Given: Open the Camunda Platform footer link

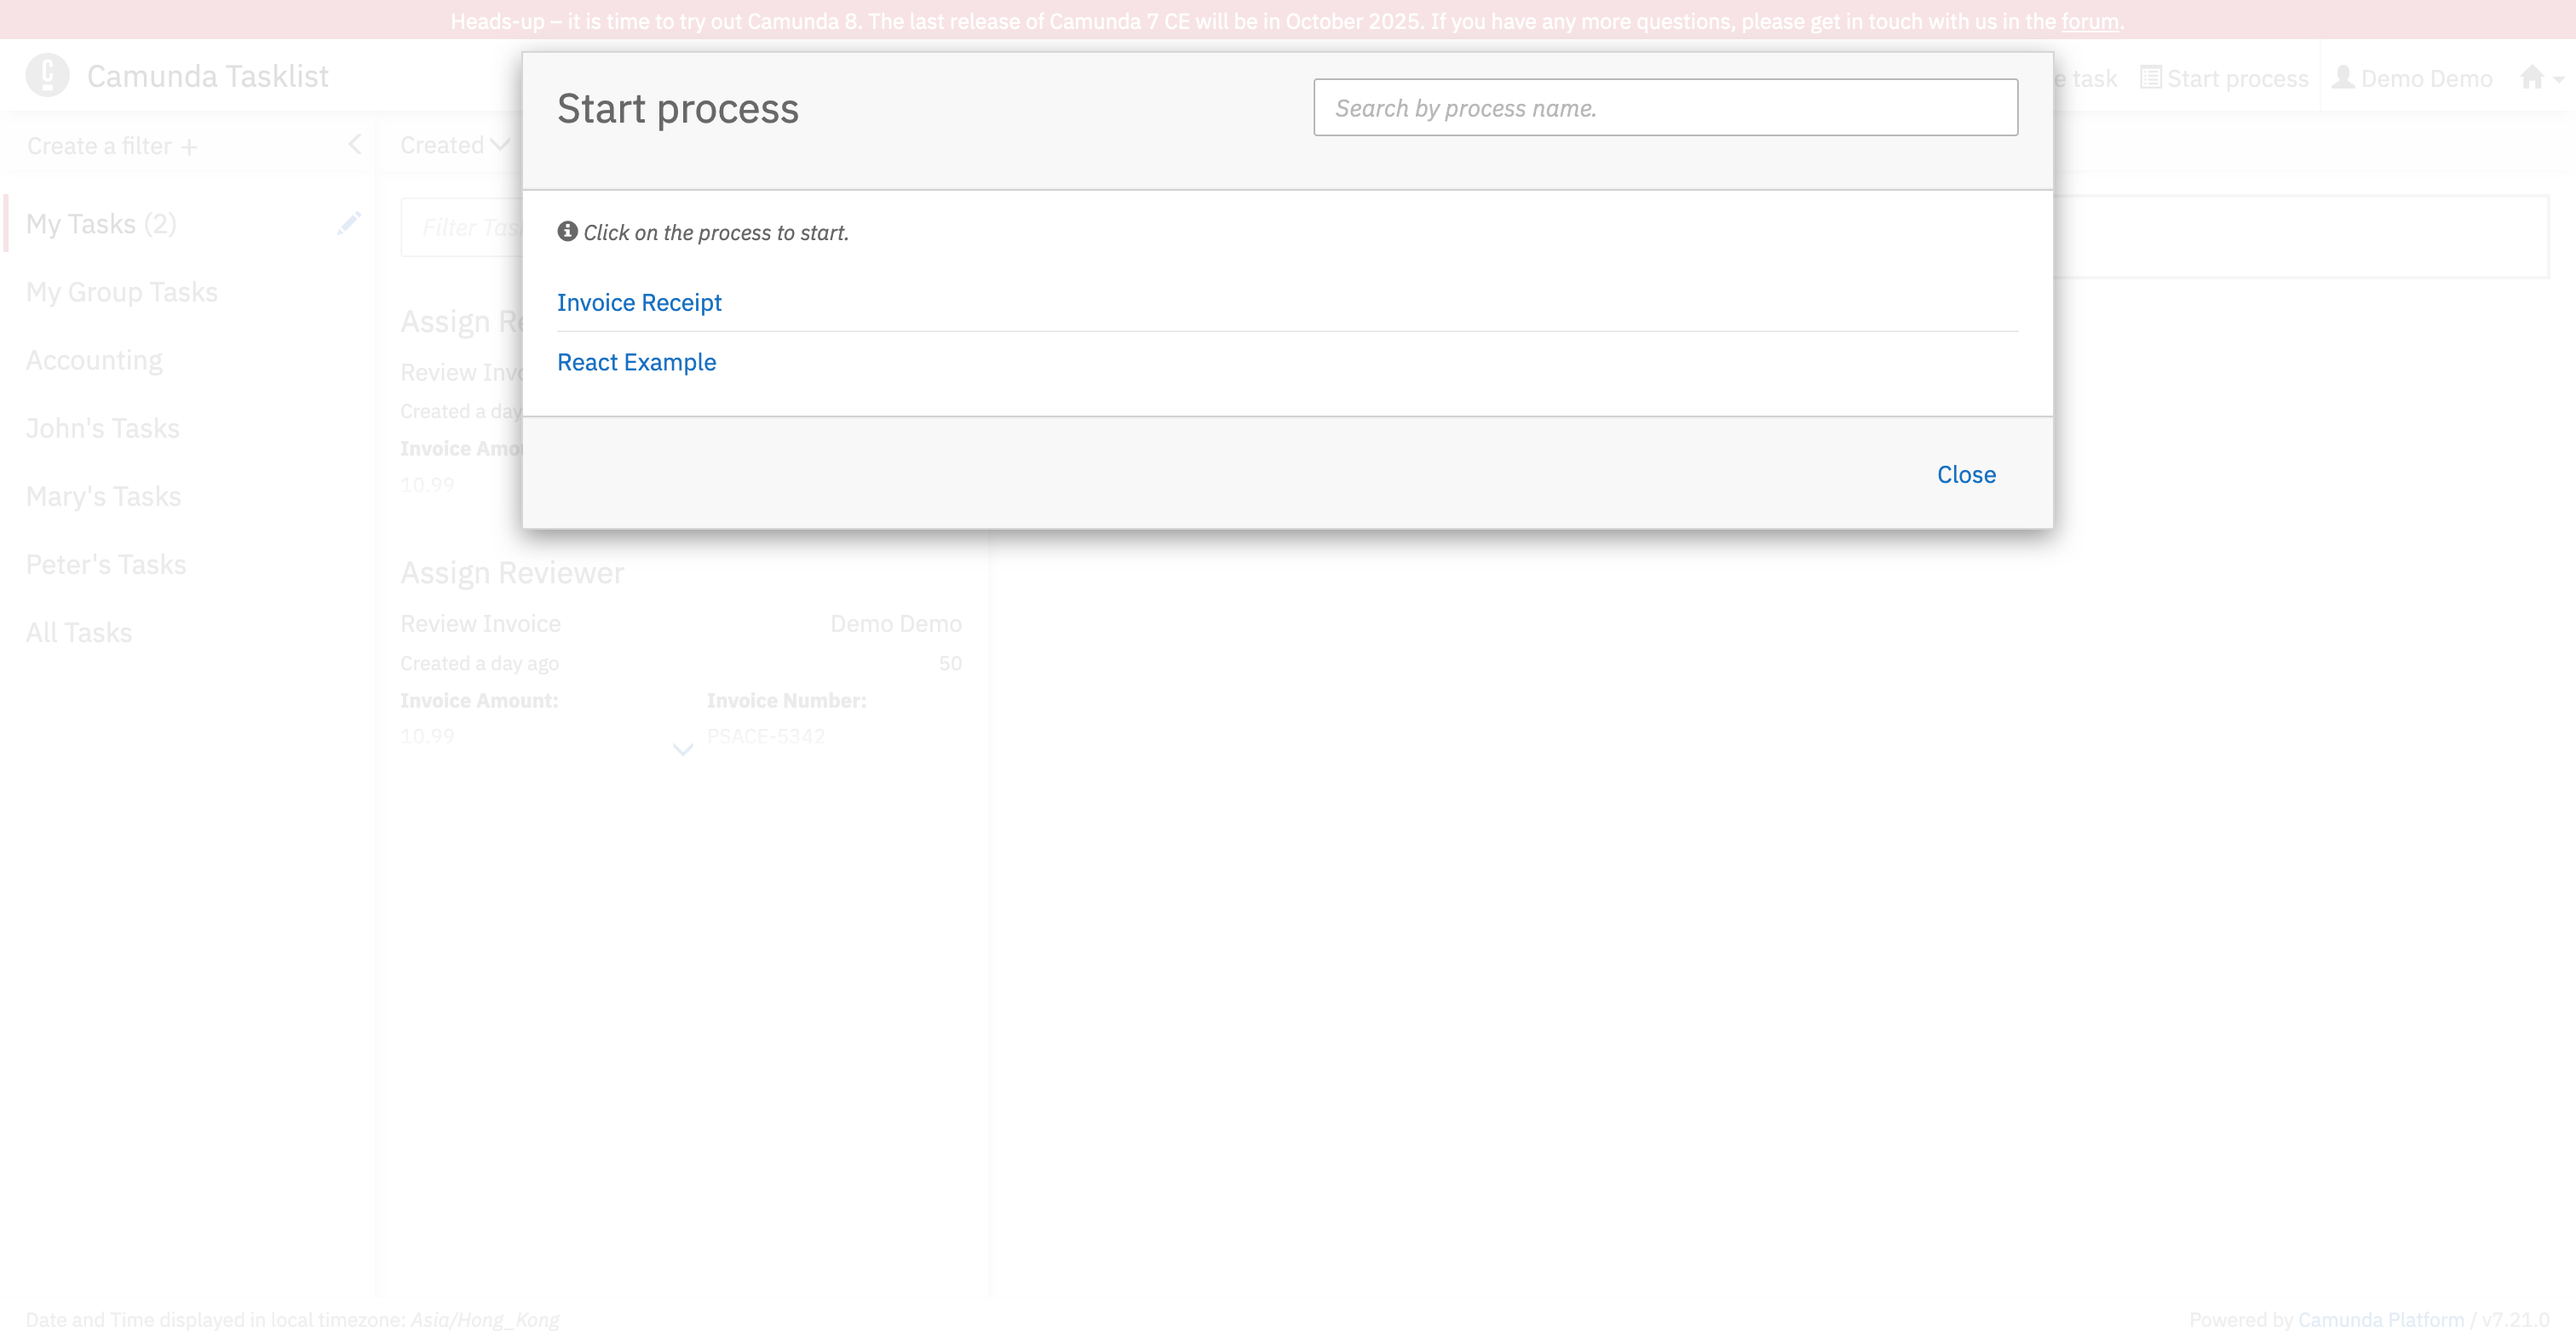Looking at the screenshot, I should tap(2380, 1319).
